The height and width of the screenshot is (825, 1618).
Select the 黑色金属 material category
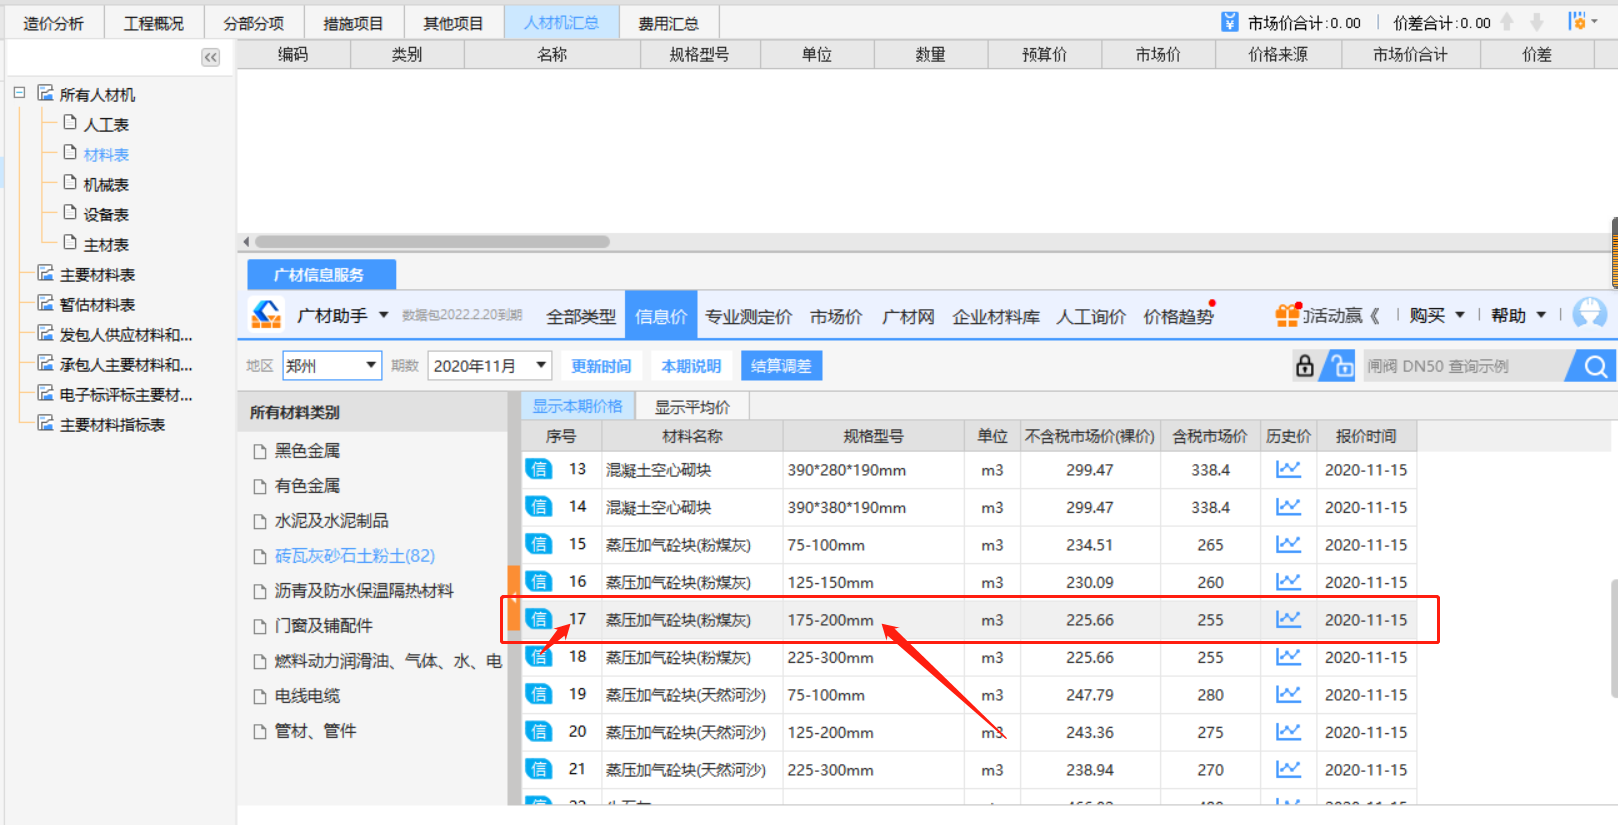click(307, 450)
